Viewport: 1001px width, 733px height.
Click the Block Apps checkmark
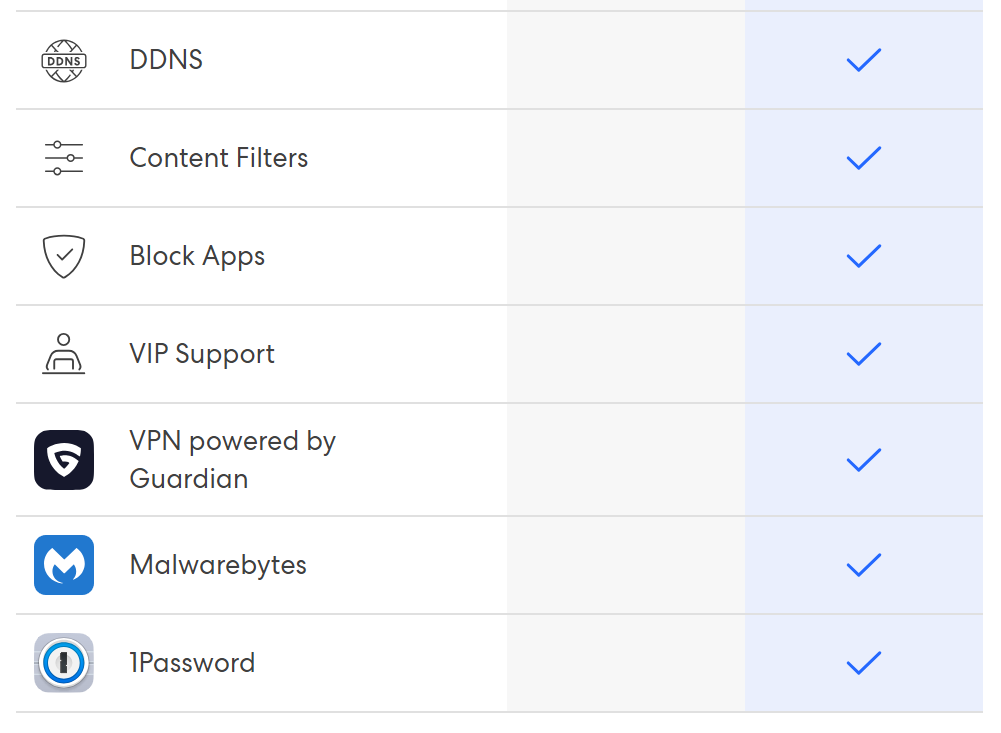[x=863, y=256]
